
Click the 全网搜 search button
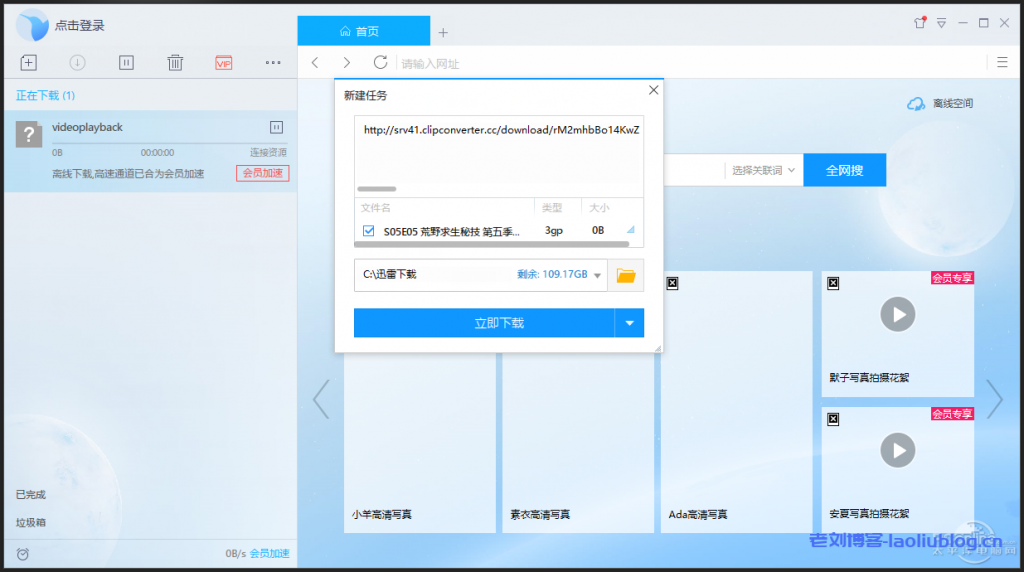(844, 170)
